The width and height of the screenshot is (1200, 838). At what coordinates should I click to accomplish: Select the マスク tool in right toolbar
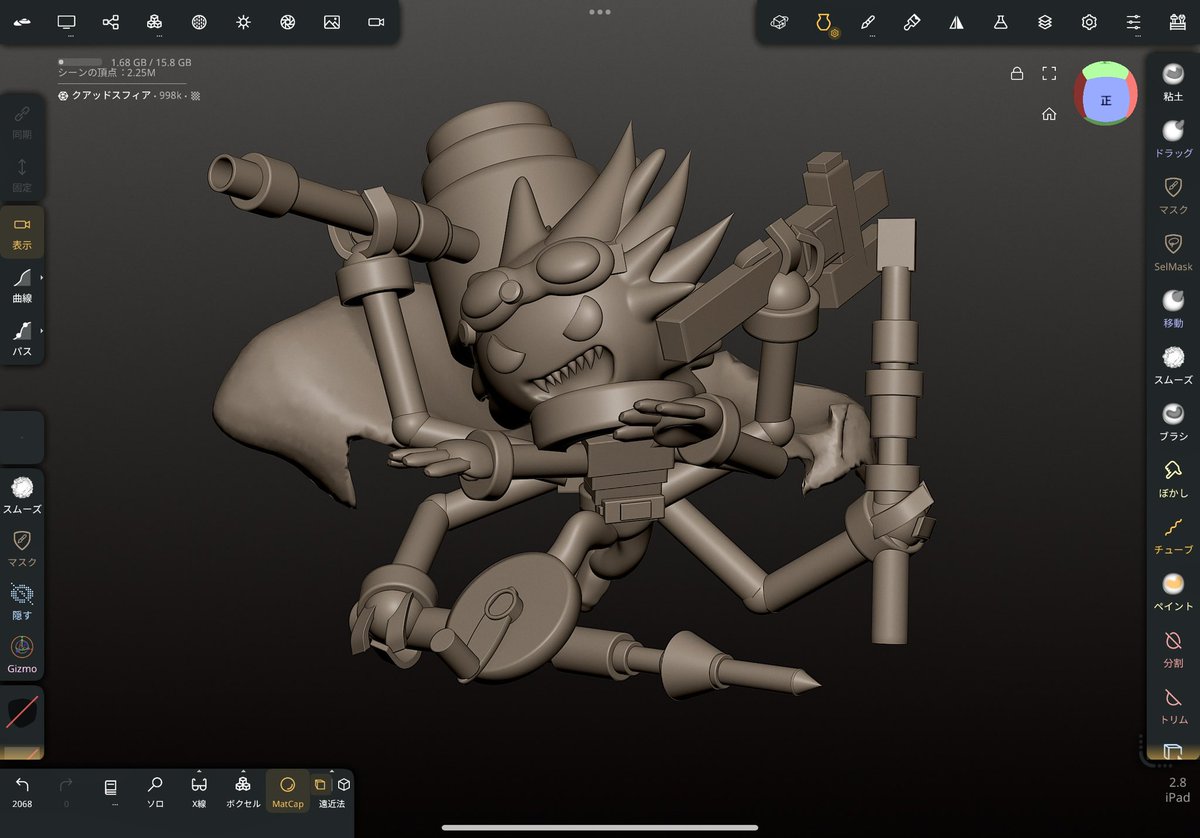[x=1174, y=195]
